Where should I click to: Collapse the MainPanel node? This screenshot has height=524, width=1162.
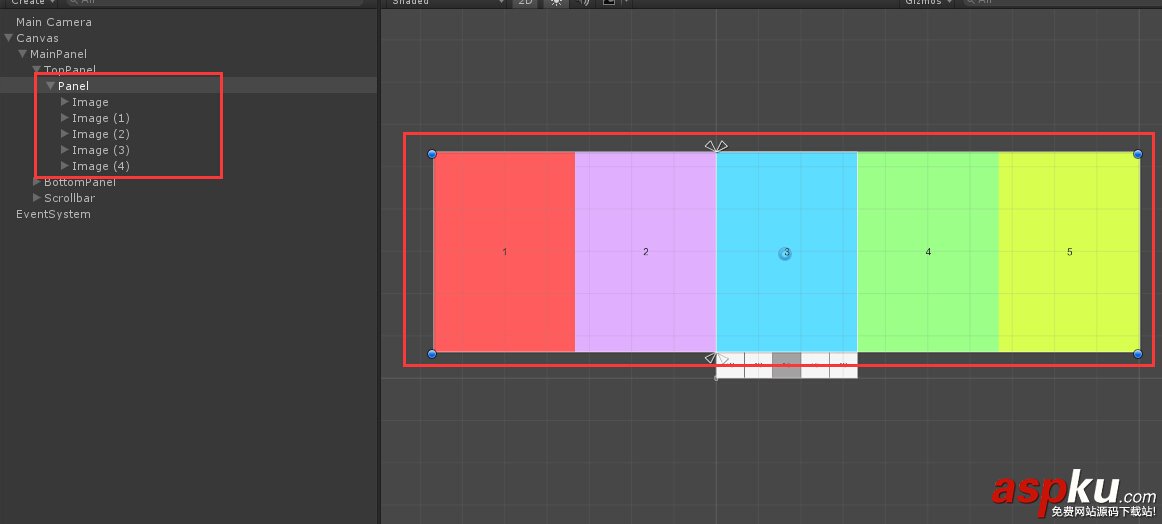click(x=23, y=54)
